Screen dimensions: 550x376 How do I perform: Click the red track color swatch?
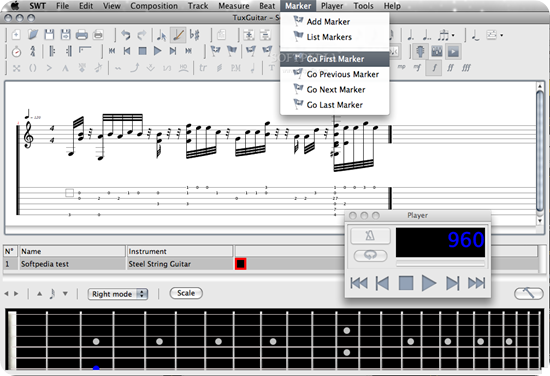(241, 264)
